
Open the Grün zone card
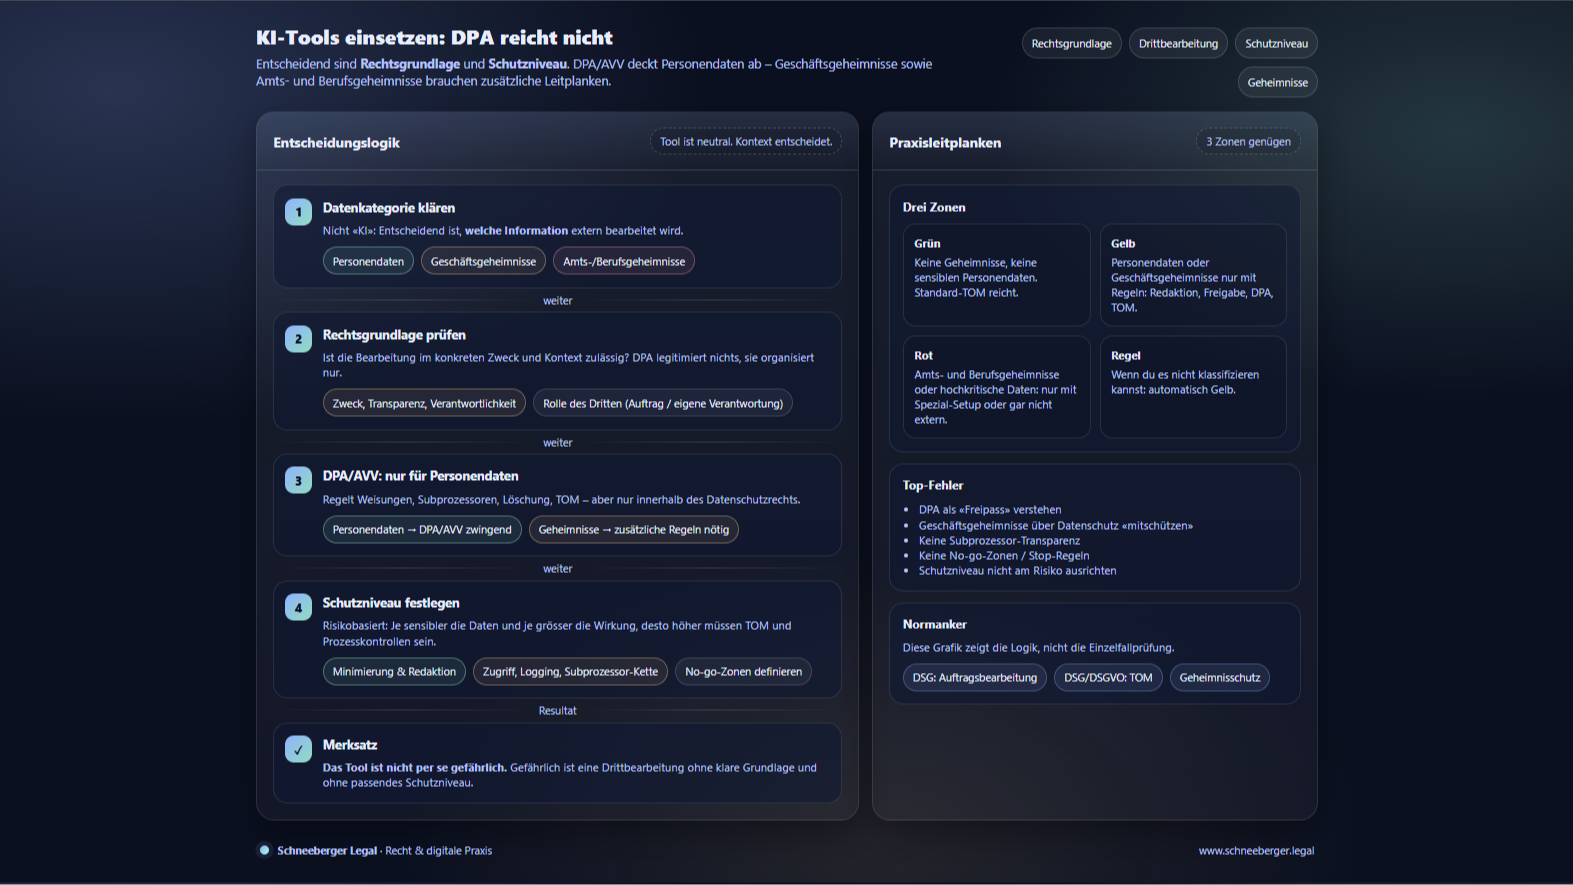click(996, 275)
